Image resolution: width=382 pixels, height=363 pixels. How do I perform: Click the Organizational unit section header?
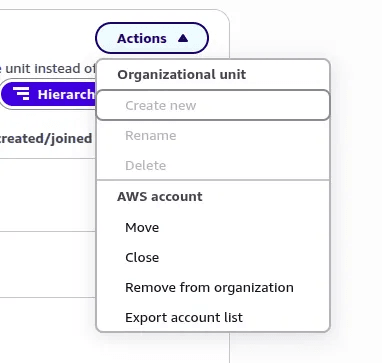pos(182,74)
